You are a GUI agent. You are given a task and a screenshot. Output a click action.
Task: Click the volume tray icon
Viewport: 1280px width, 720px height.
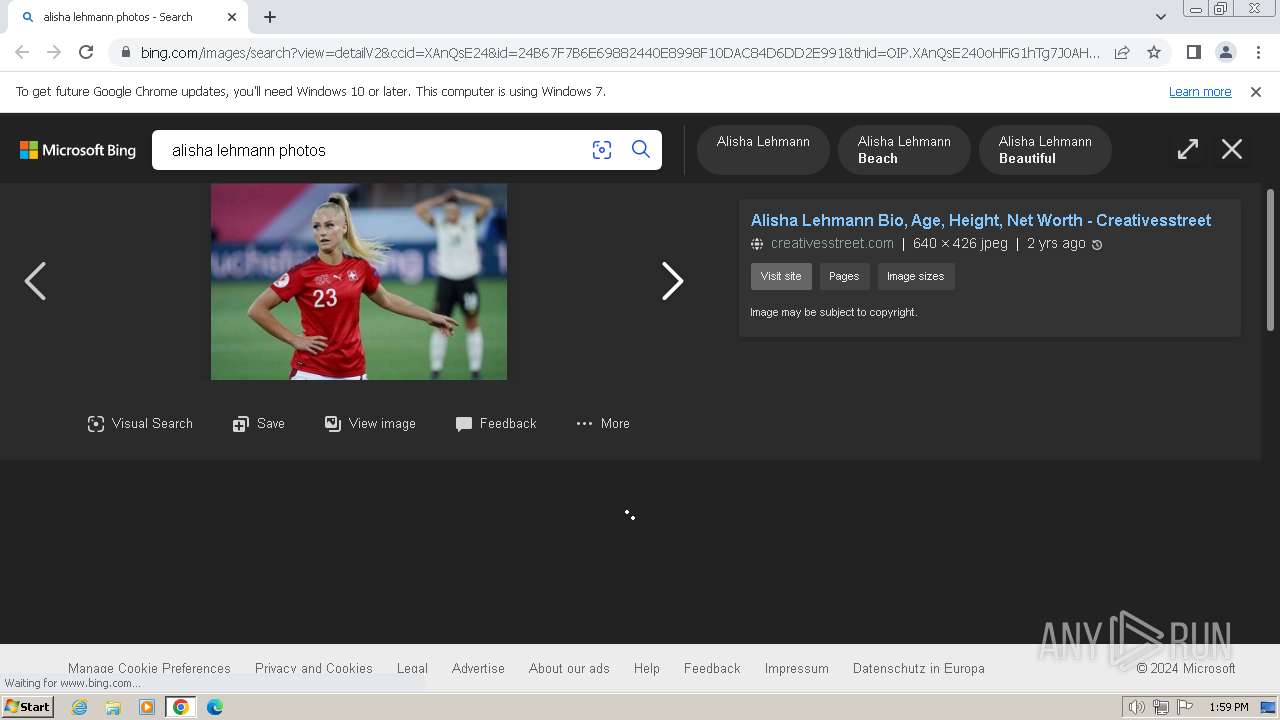pos(1136,707)
